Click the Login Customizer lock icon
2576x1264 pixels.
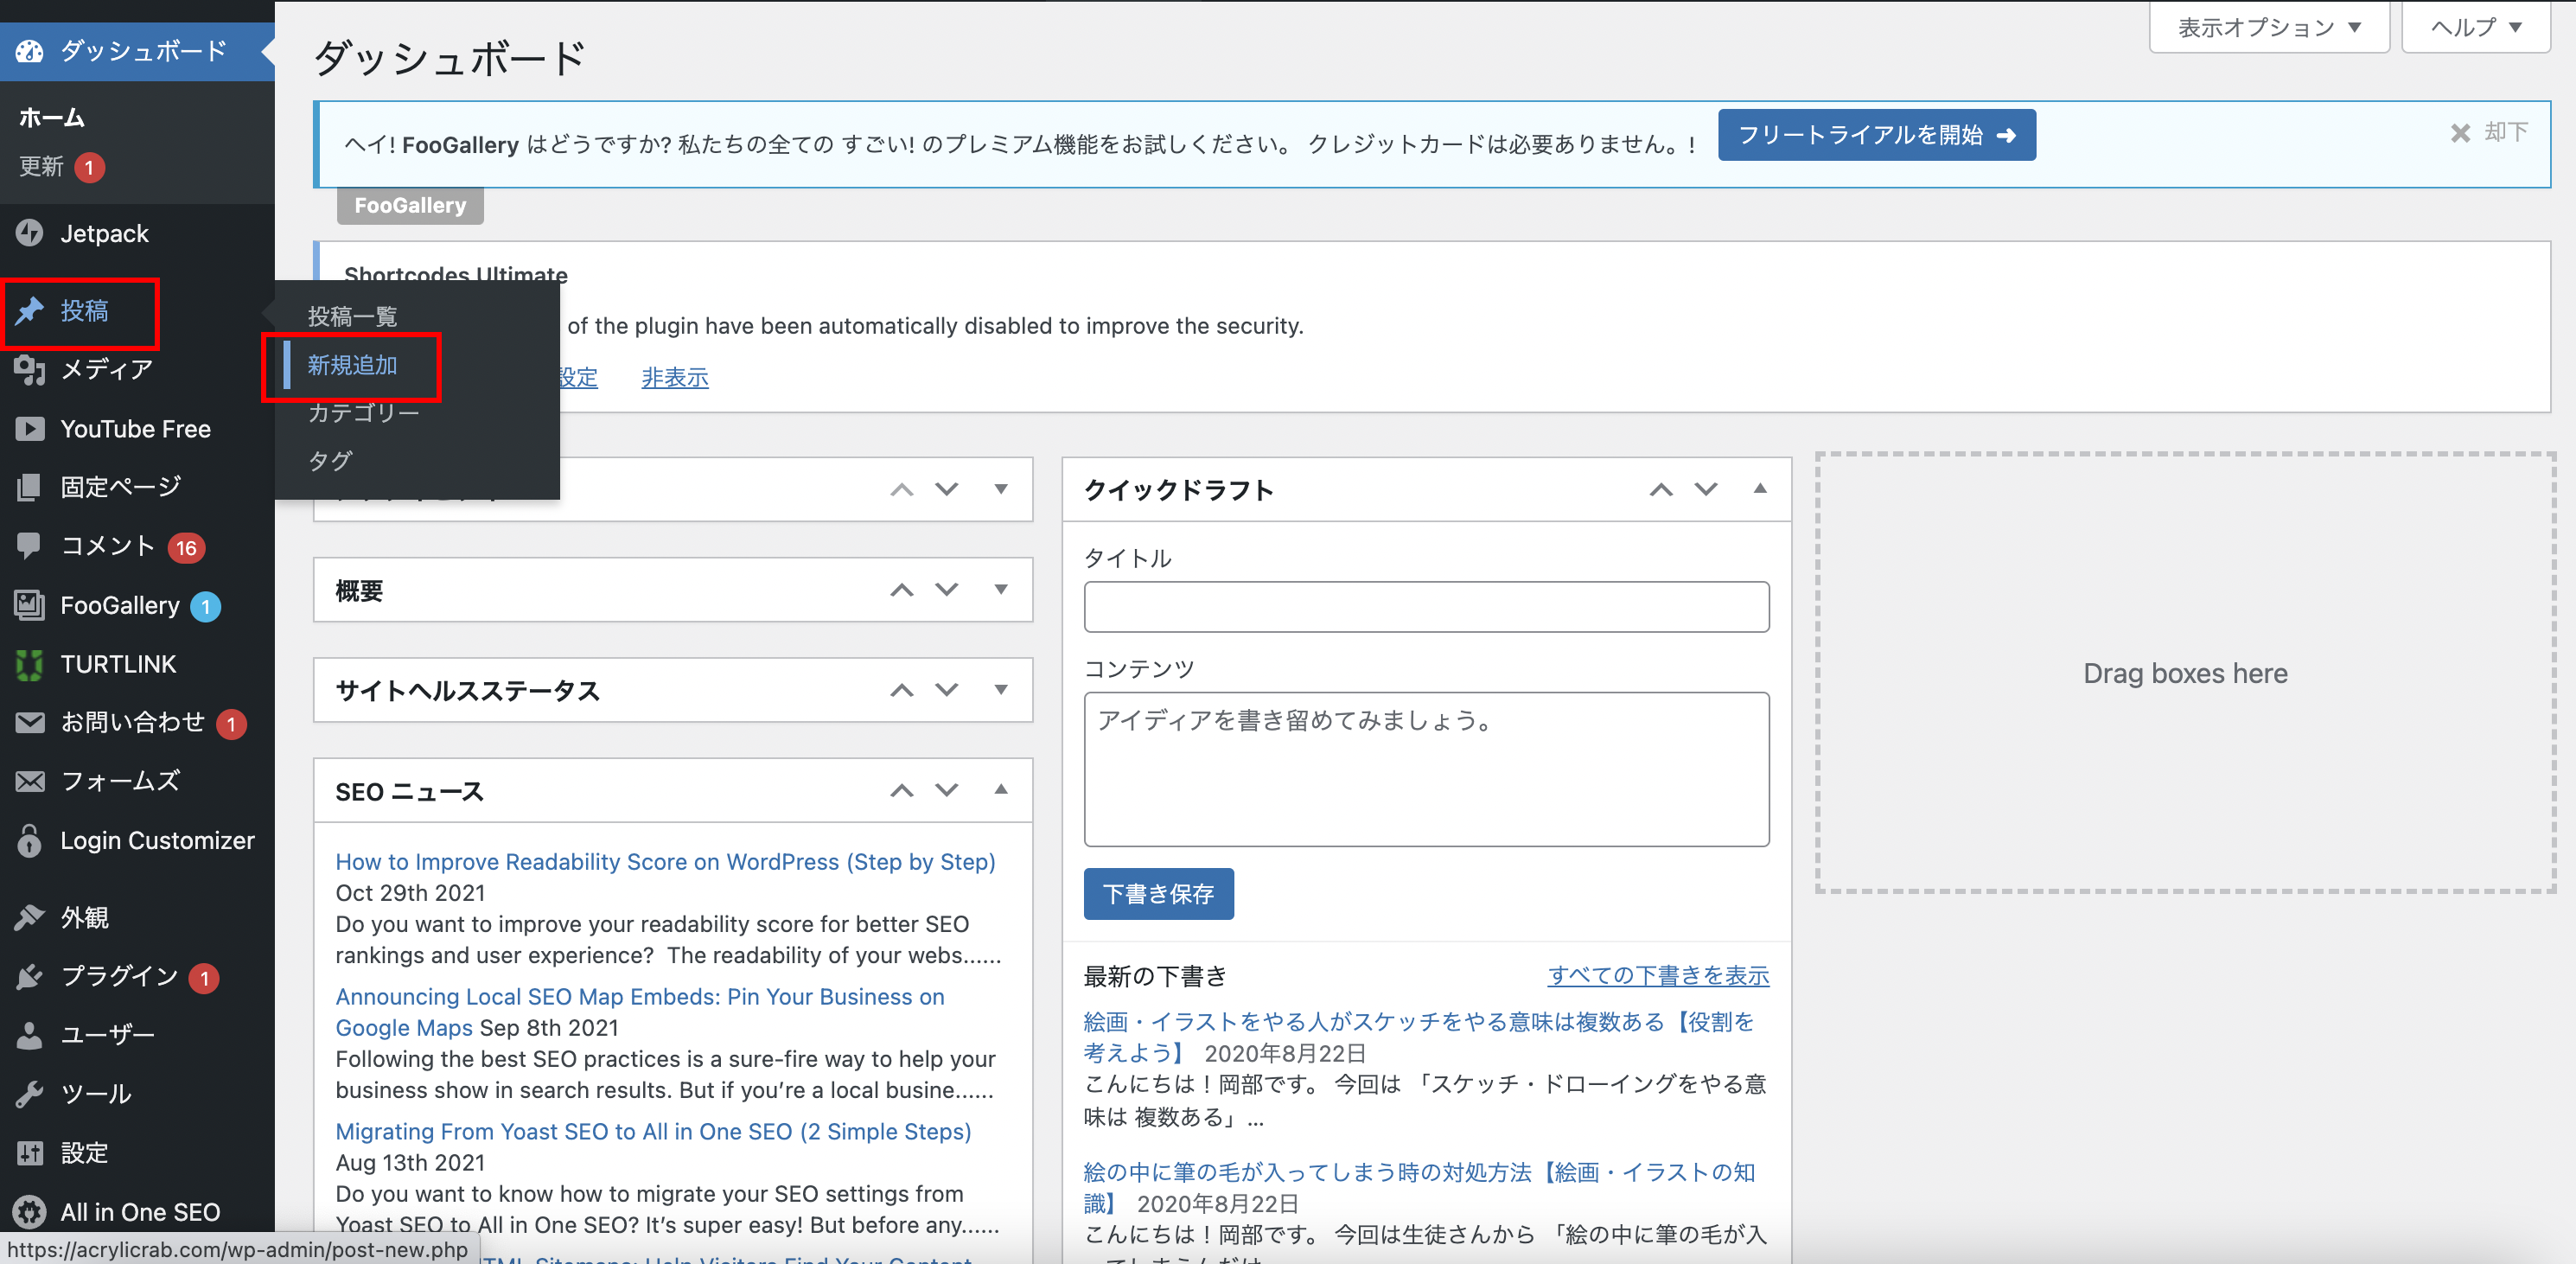click(30, 840)
